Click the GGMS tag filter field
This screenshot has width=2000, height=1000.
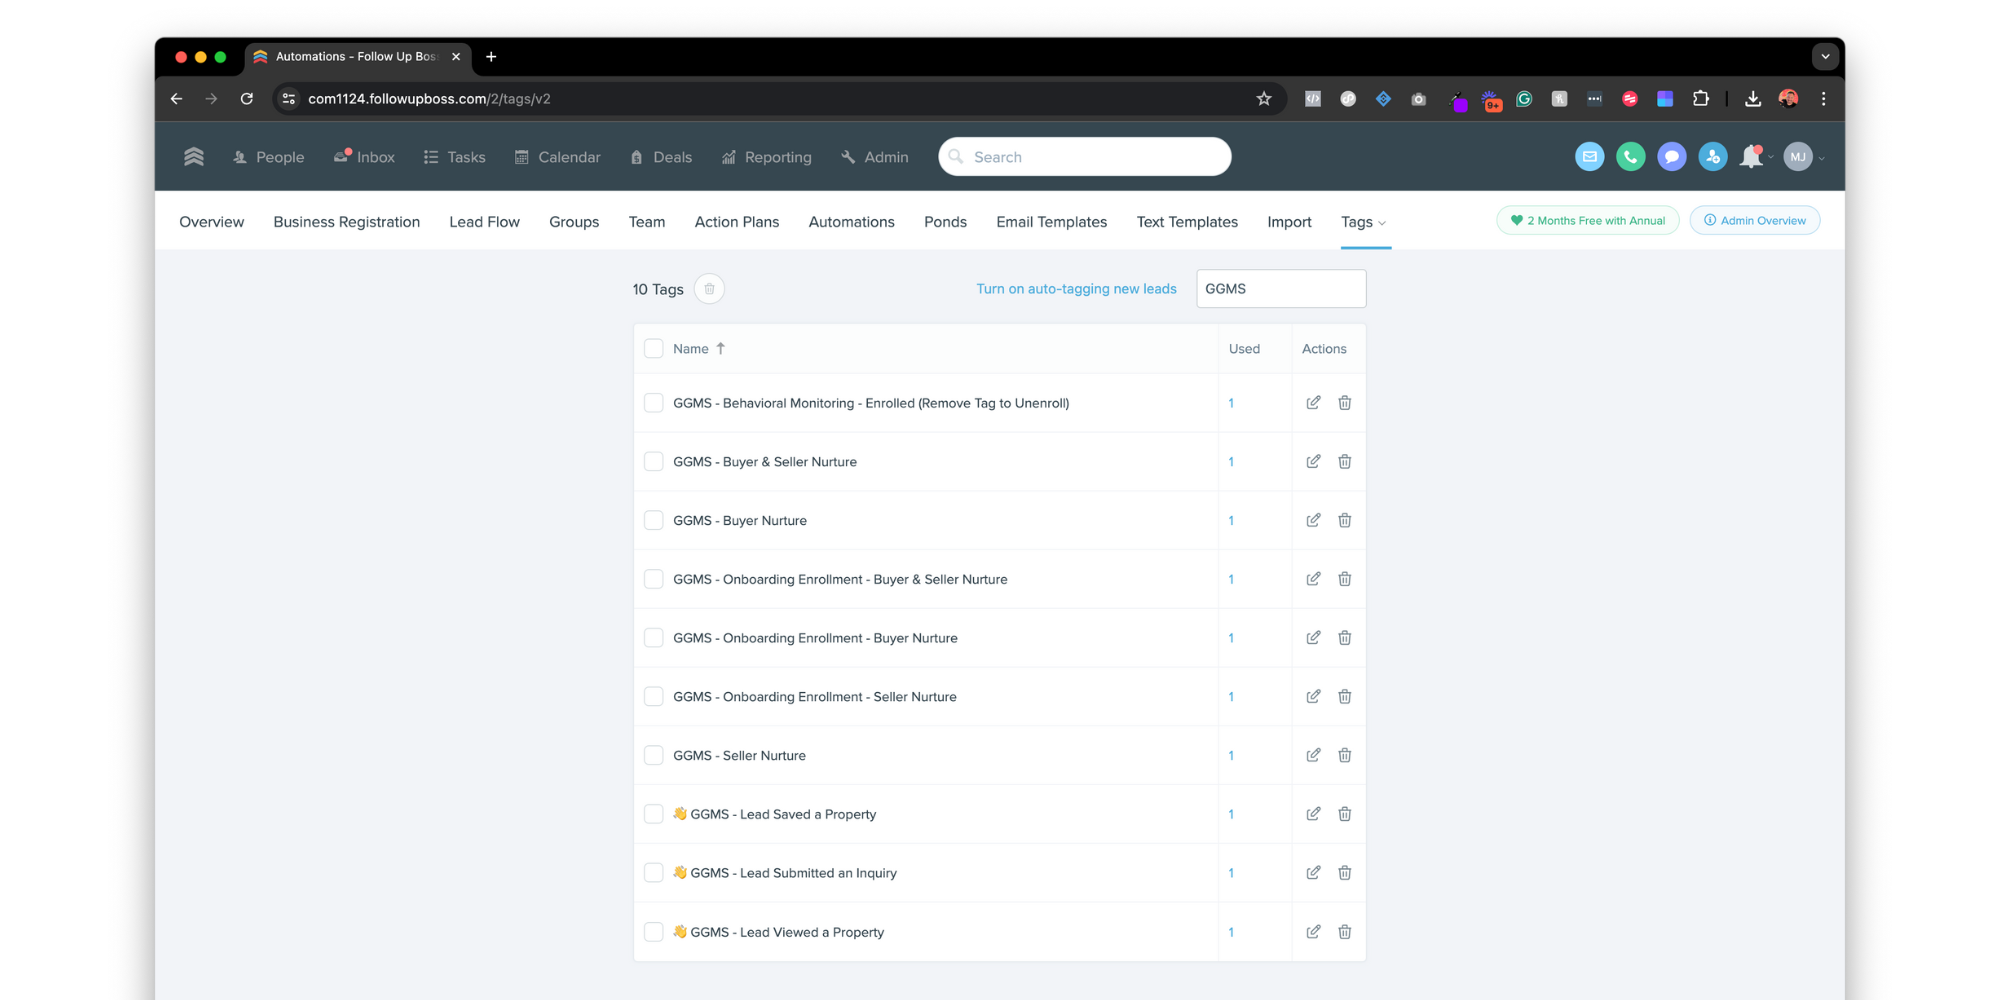click(1281, 289)
